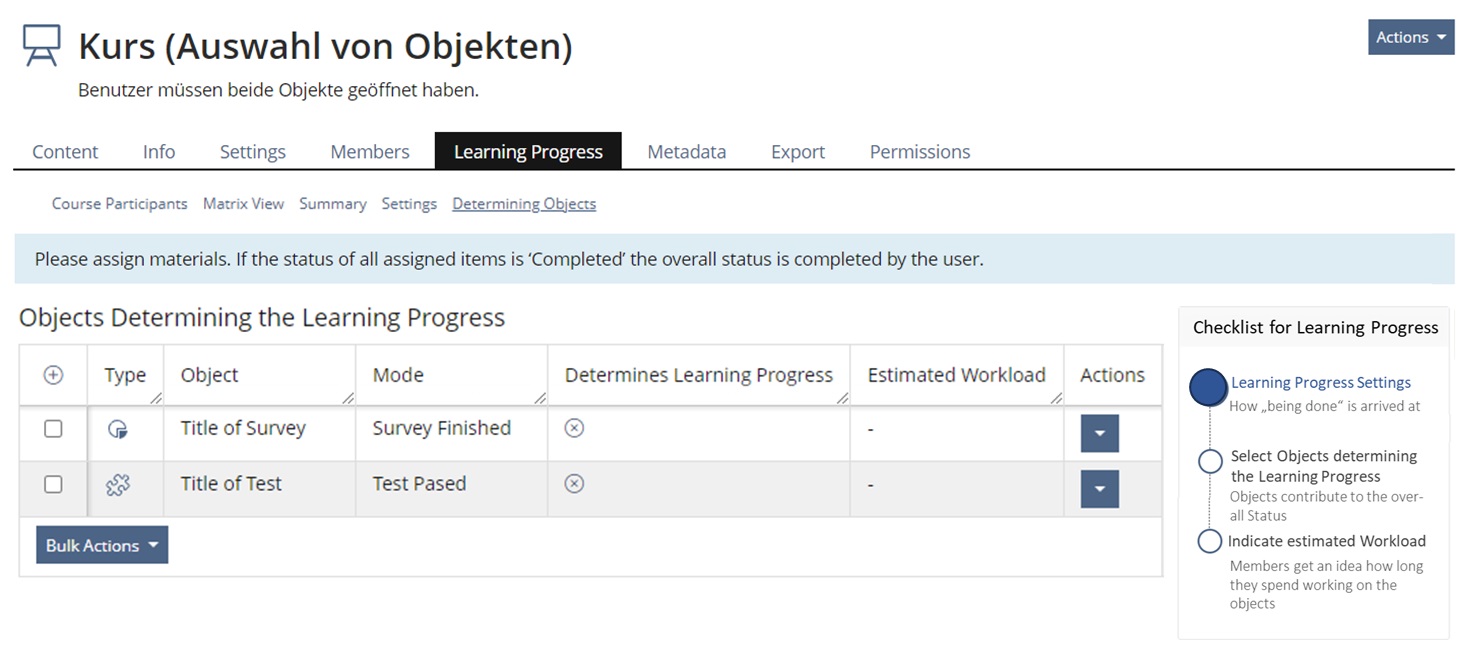Click the Select Objects step circle in checklist

tap(1210, 461)
